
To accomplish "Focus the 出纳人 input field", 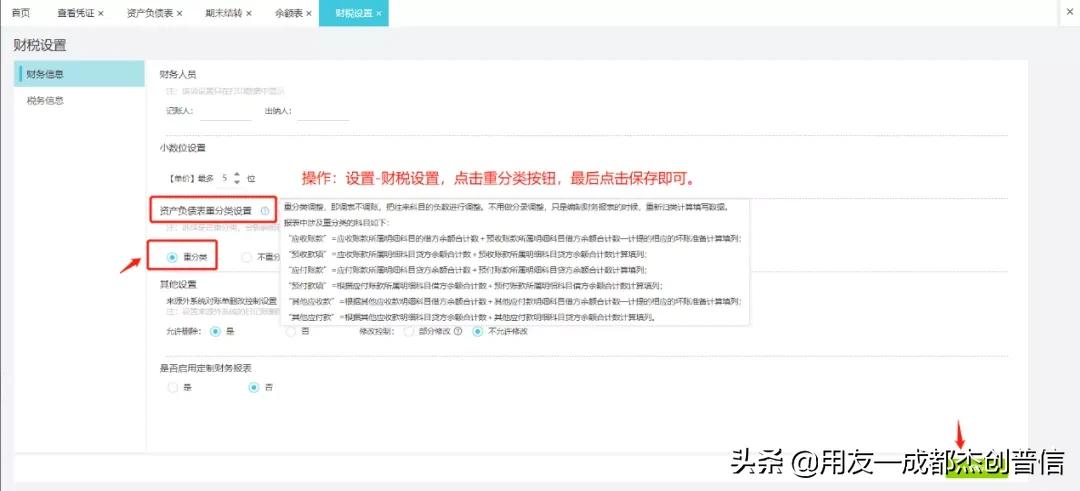I will point(323,112).
